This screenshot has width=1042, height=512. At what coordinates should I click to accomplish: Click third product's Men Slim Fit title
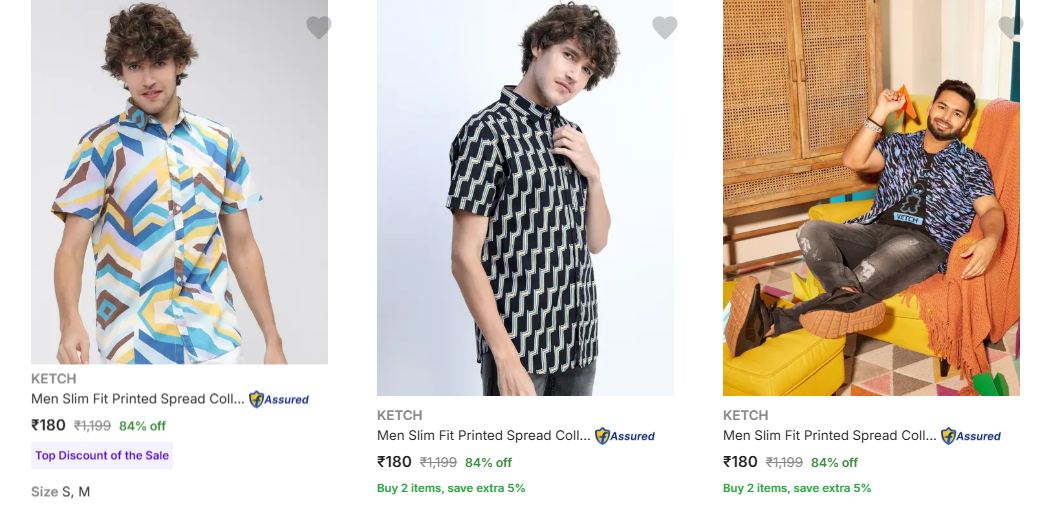830,436
